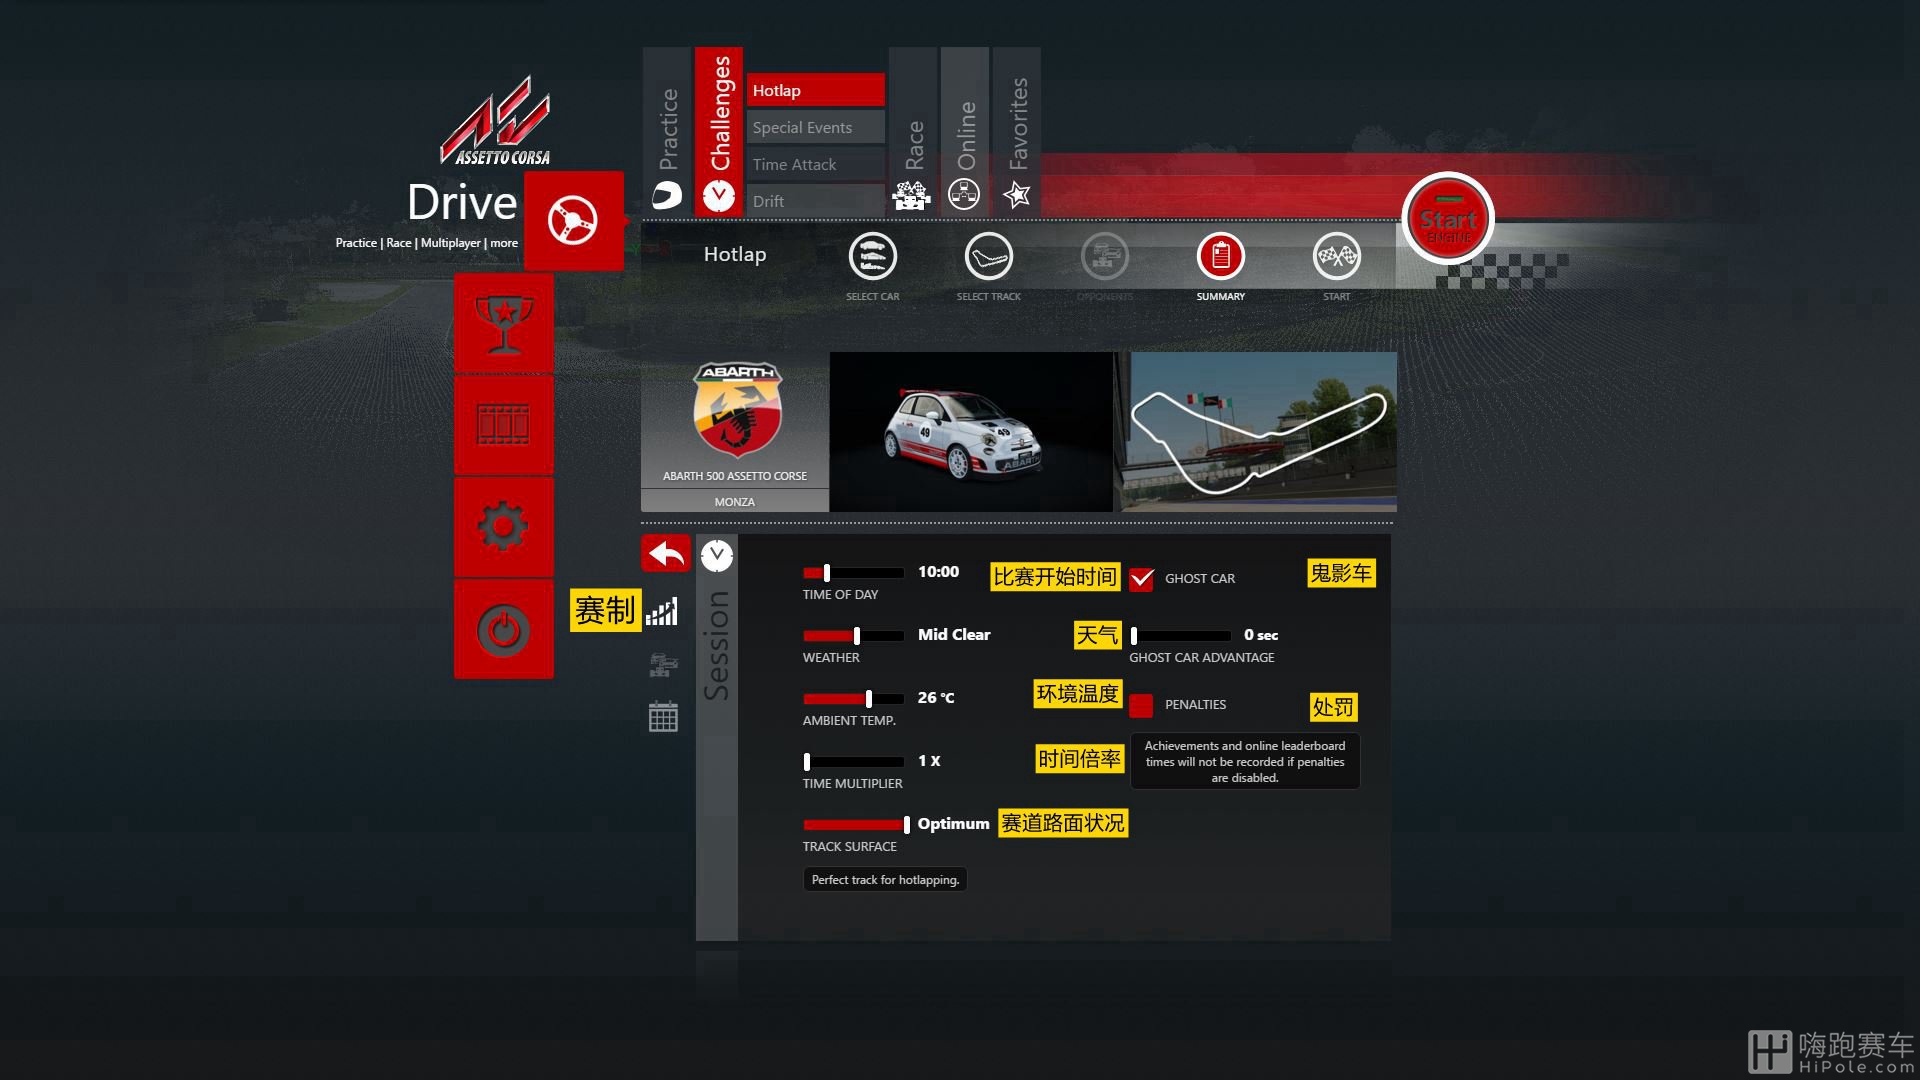Adjust the Ambient Temp slider
1920x1080 pixels.
pyautogui.click(x=853, y=699)
